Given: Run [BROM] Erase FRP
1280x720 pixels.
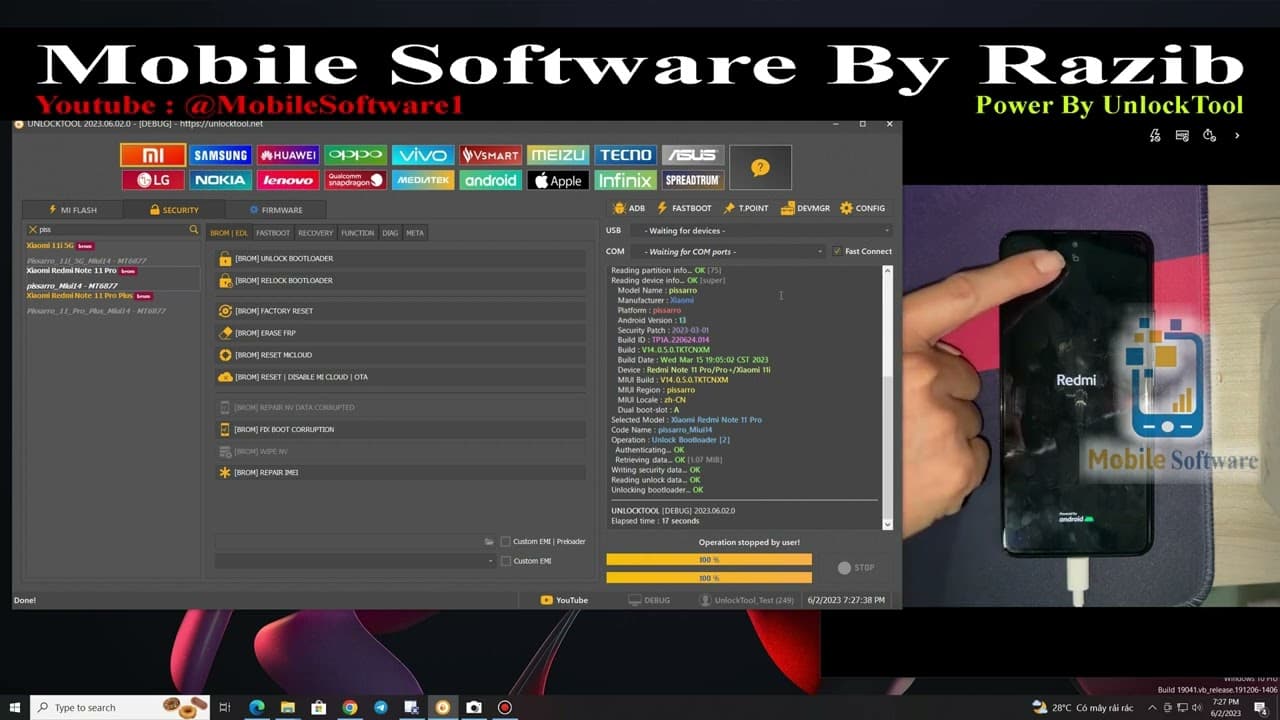Looking at the screenshot, I should (x=400, y=333).
